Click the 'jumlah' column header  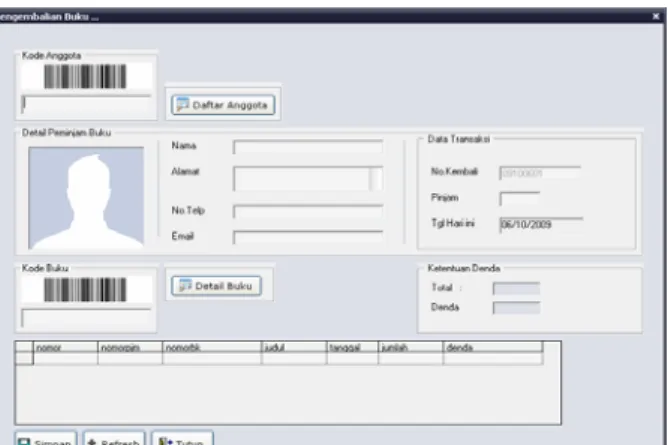[411, 347]
